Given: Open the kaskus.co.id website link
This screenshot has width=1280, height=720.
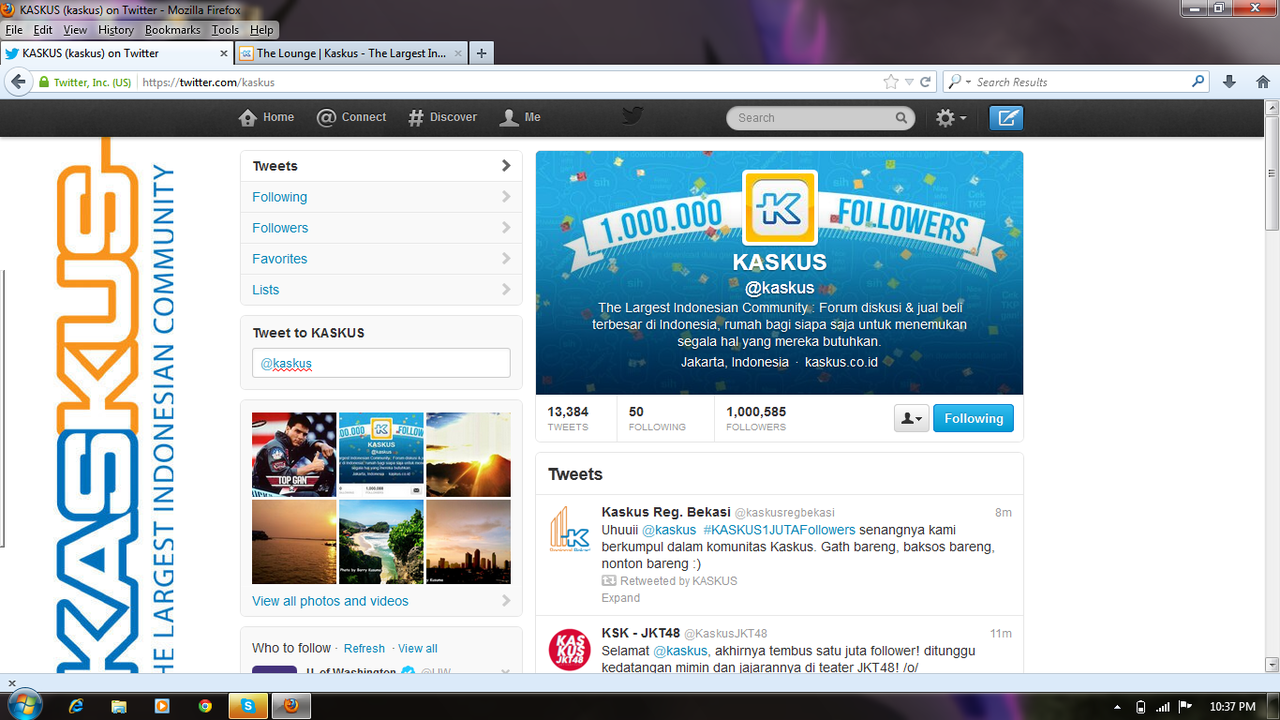Looking at the screenshot, I should pyautogui.click(x=841, y=362).
